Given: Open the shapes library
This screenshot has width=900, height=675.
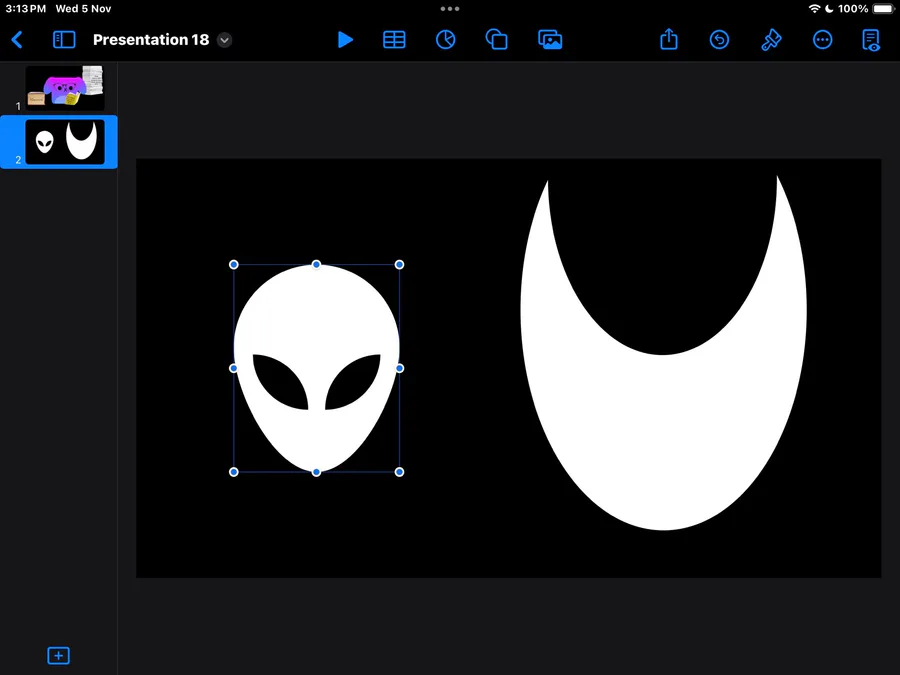Looking at the screenshot, I should 496,40.
